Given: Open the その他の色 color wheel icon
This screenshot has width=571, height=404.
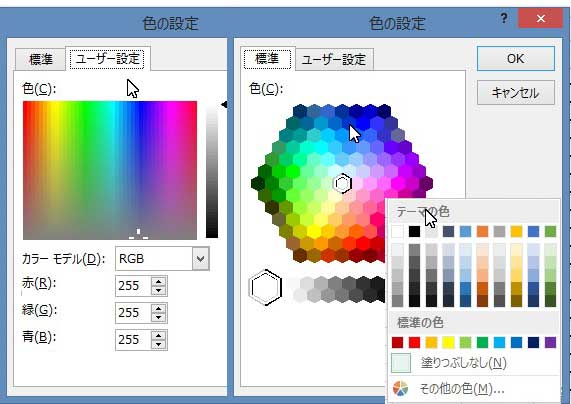Looking at the screenshot, I should pyautogui.click(x=401, y=388).
